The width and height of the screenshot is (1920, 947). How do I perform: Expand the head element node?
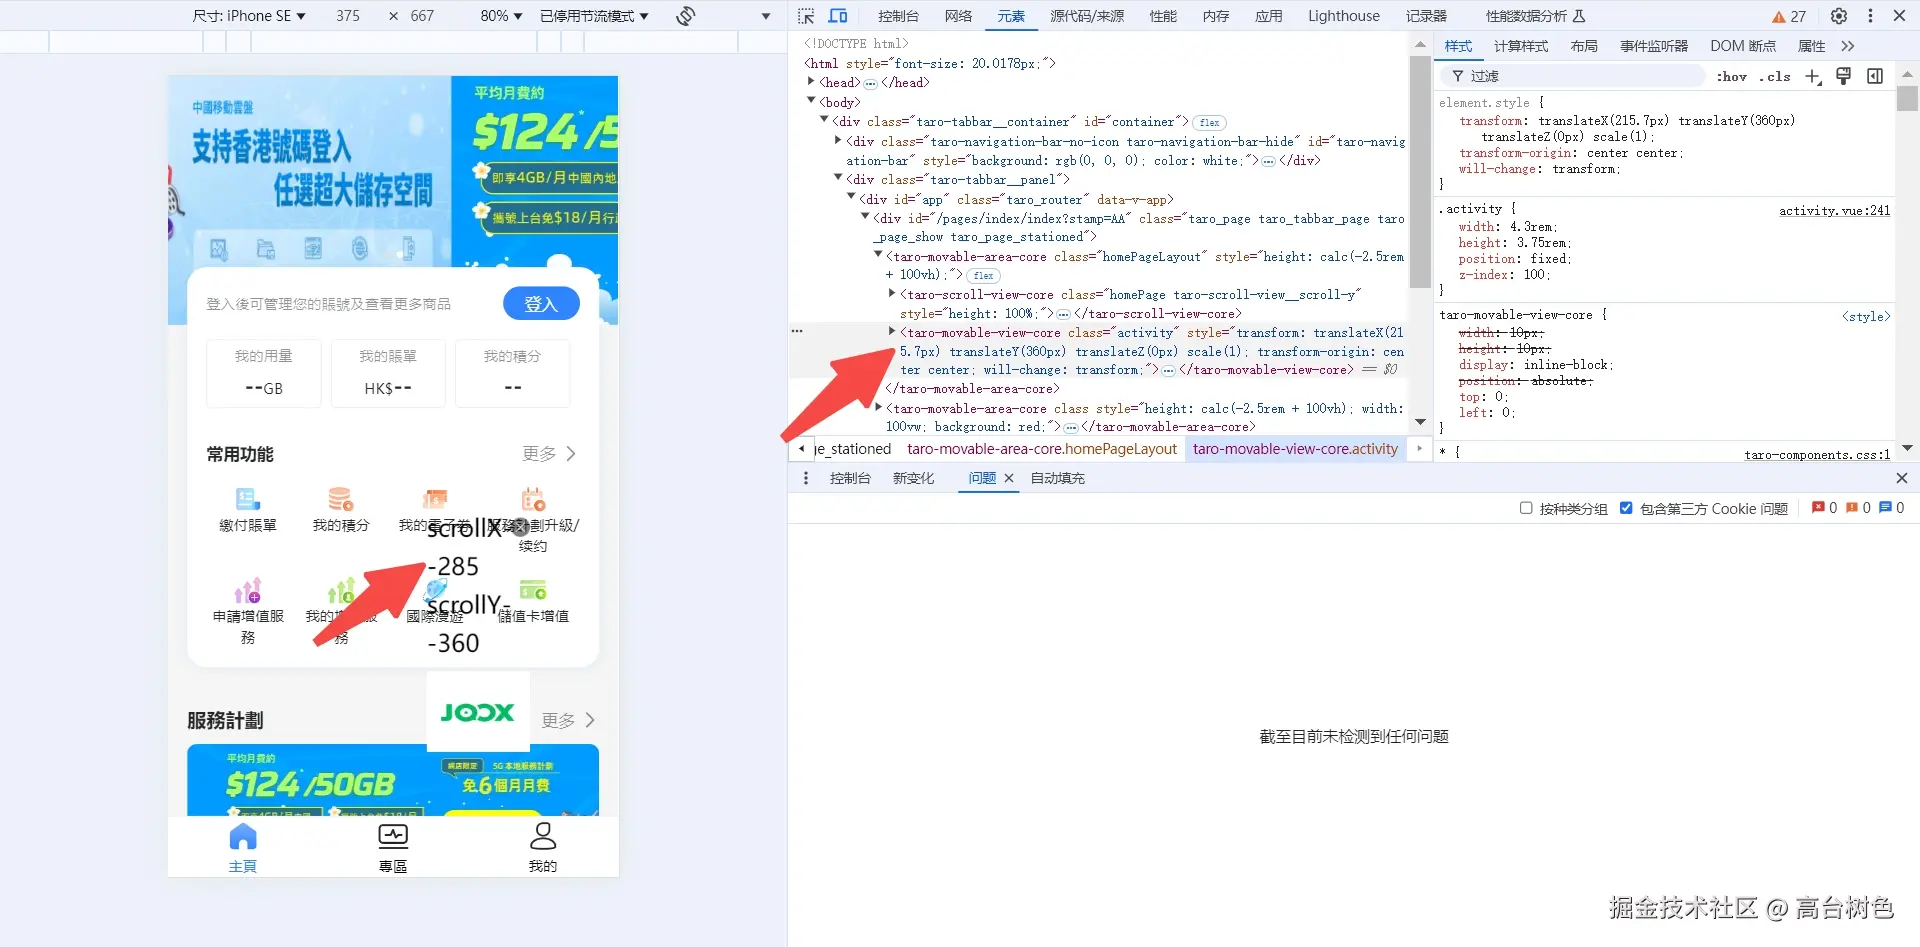[811, 82]
